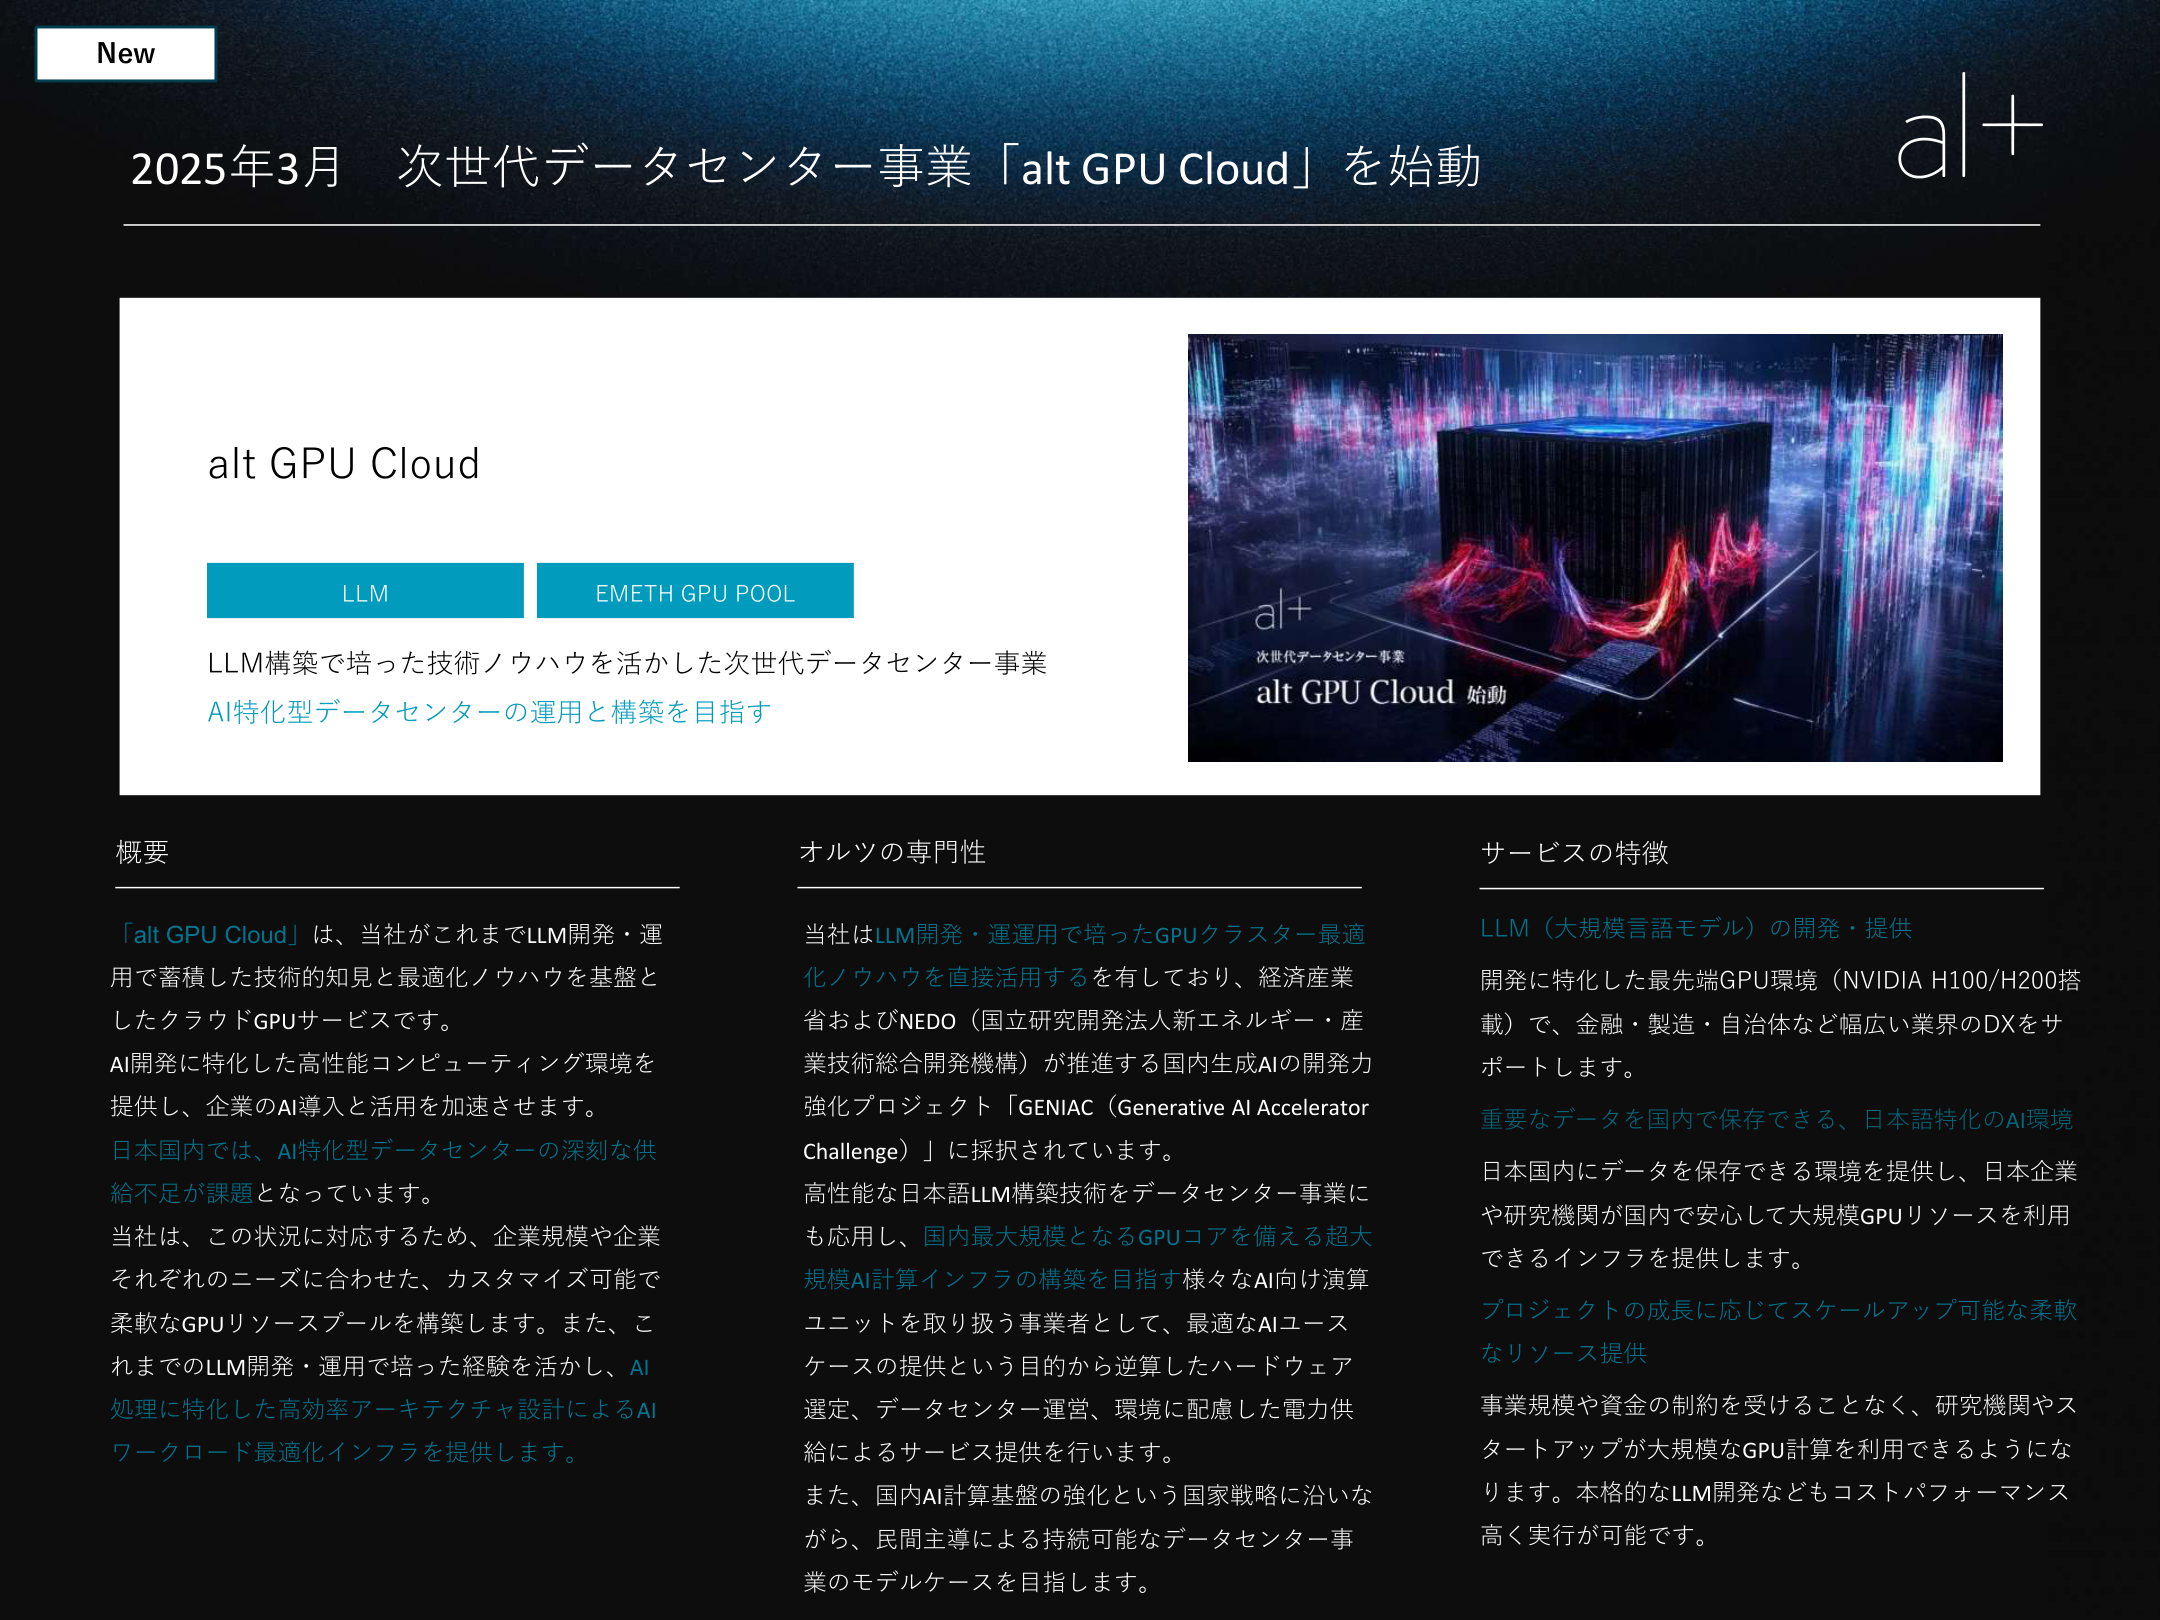
Task: Click the New badge
Action: point(126,54)
